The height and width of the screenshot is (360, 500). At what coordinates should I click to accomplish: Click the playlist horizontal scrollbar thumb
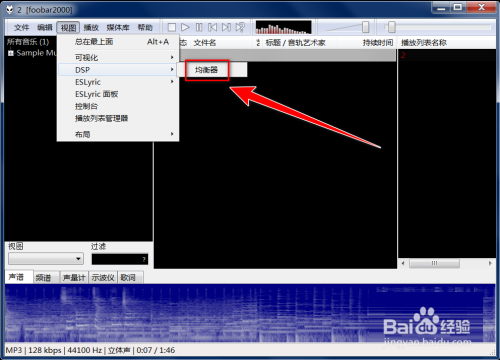coord(434,263)
